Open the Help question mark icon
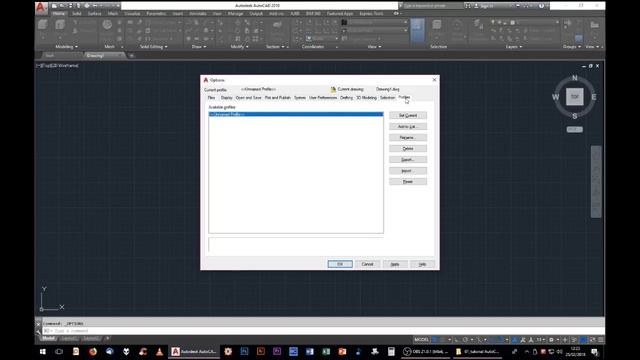This screenshot has width=640, height=360. pos(541,6)
